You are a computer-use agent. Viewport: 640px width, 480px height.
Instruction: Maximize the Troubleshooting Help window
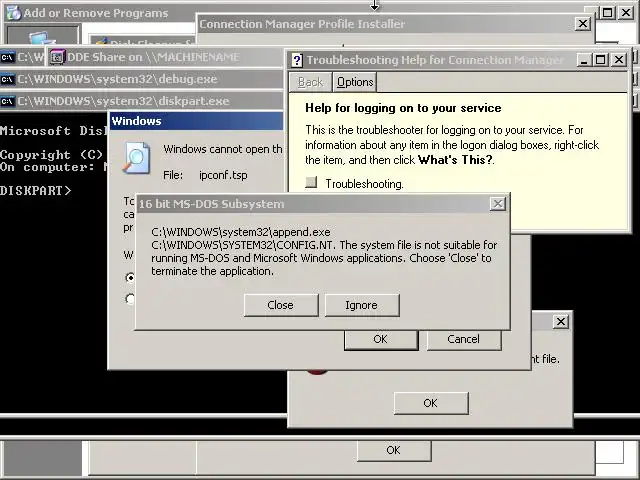point(601,60)
